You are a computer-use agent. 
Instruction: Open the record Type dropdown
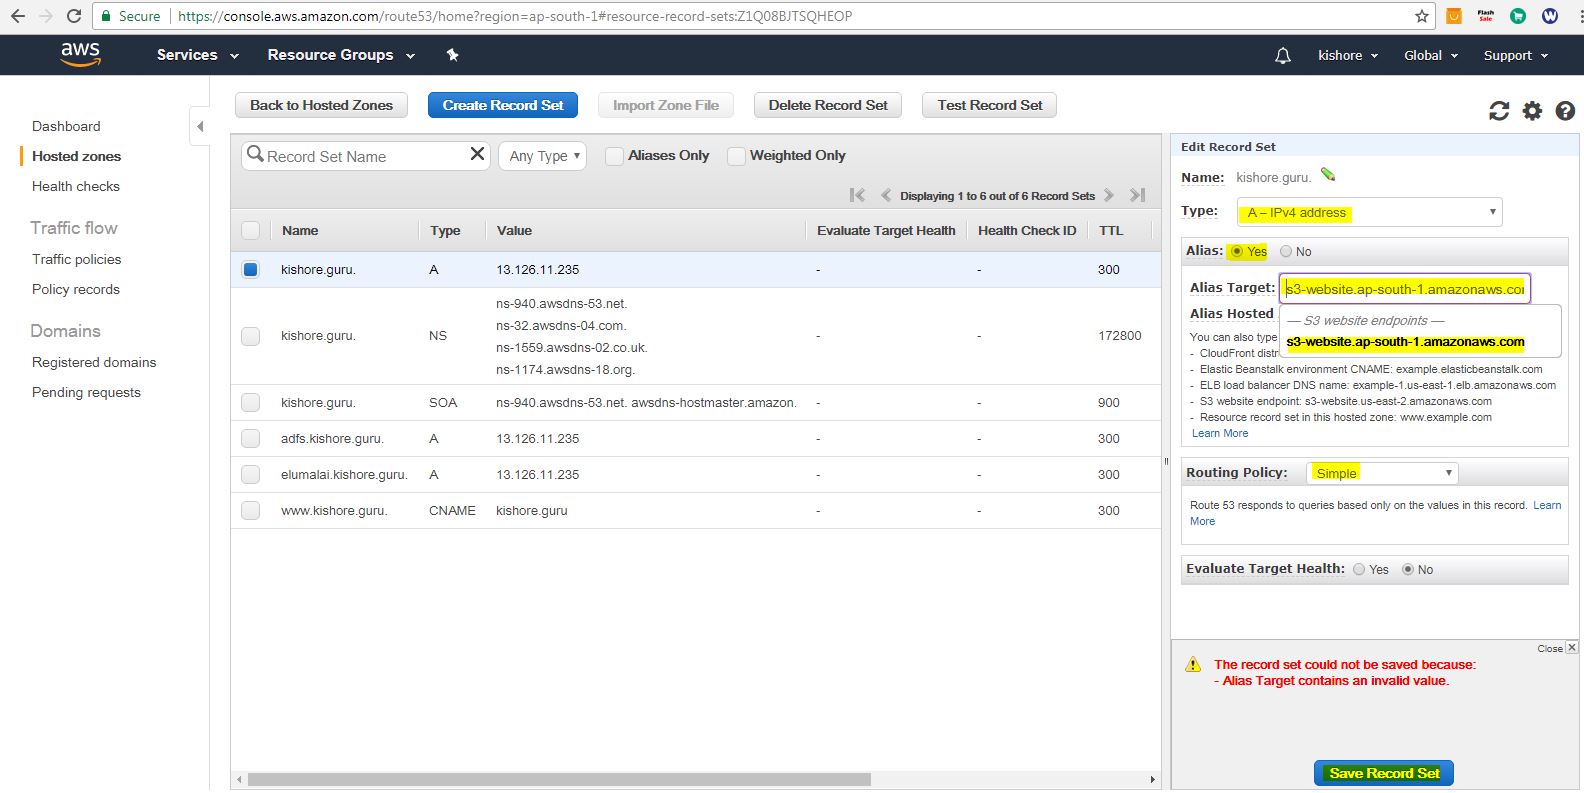coord(1369,212)
